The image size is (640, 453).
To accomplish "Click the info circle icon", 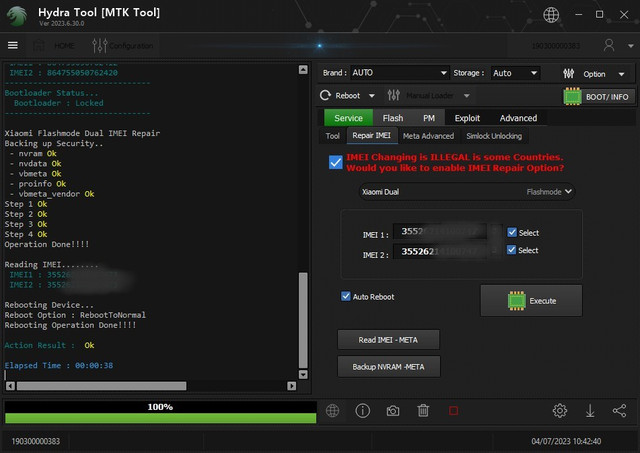I will [362, 411].
